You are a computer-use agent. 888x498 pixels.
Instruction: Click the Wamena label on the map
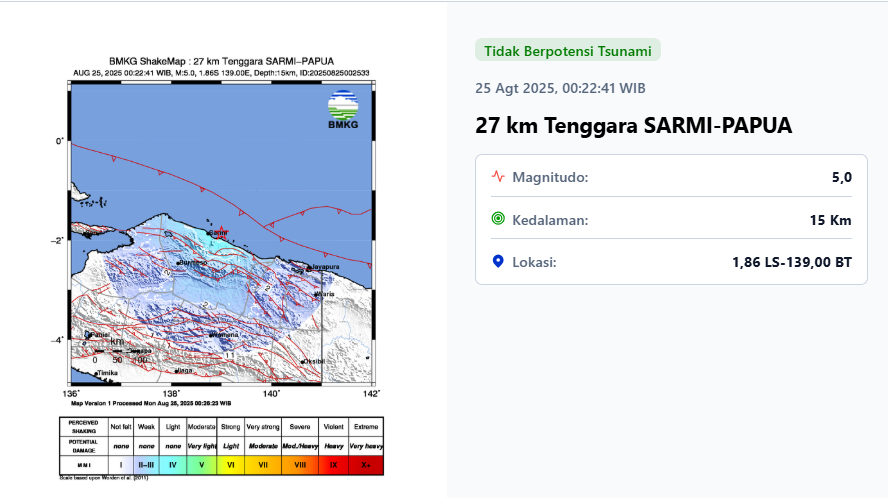point(225,335)
